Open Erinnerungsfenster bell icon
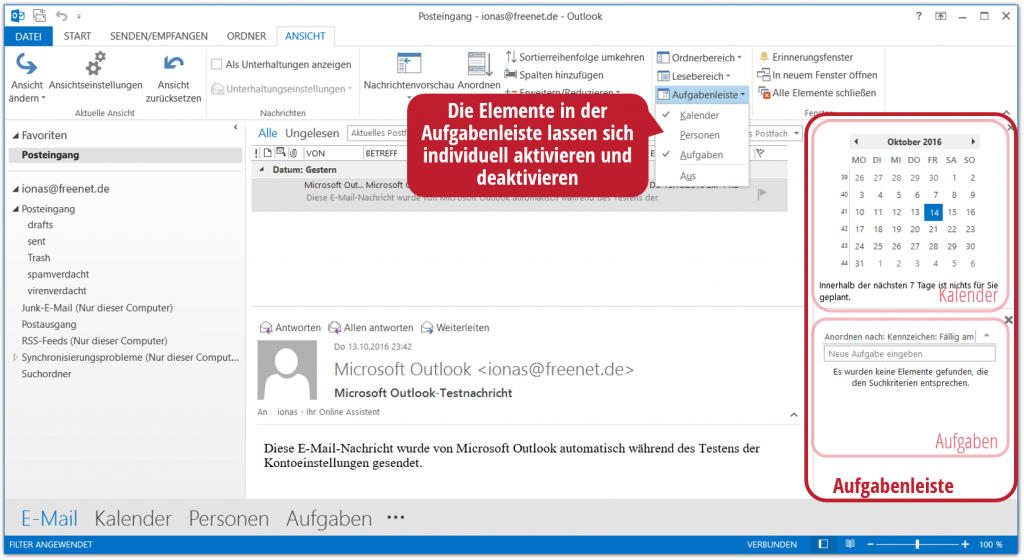Image resolution: width=1024 pixels, height=560 pixels. click(x=763, y=57)
